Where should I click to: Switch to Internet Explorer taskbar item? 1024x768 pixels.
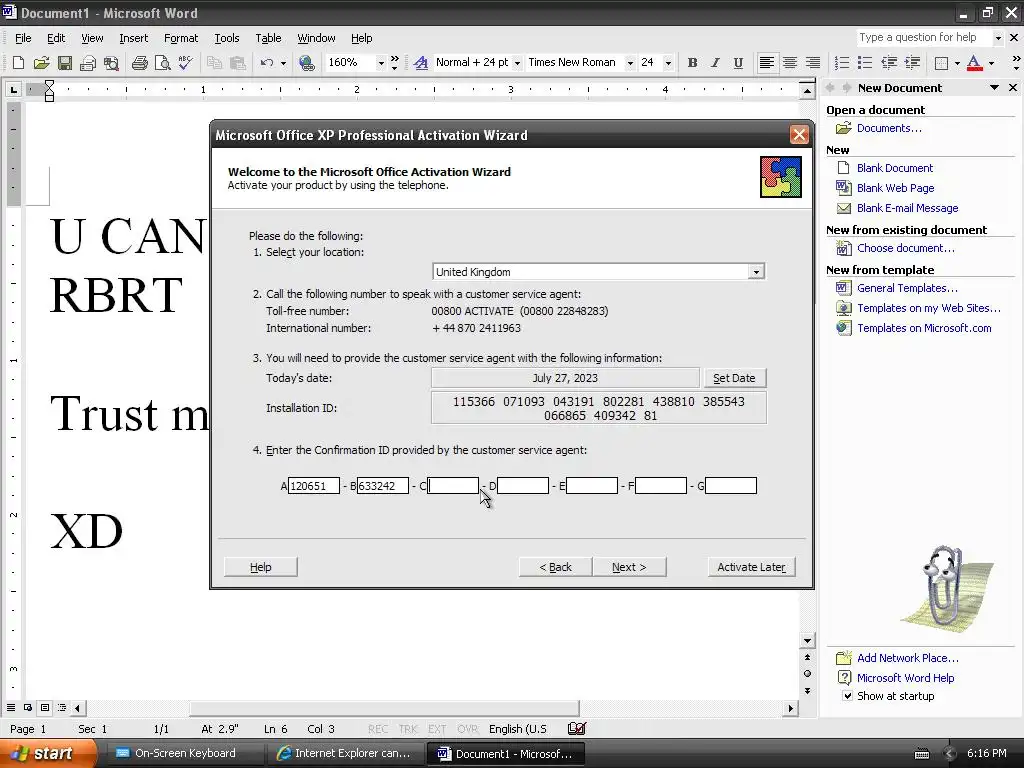(x=345, y=753)
